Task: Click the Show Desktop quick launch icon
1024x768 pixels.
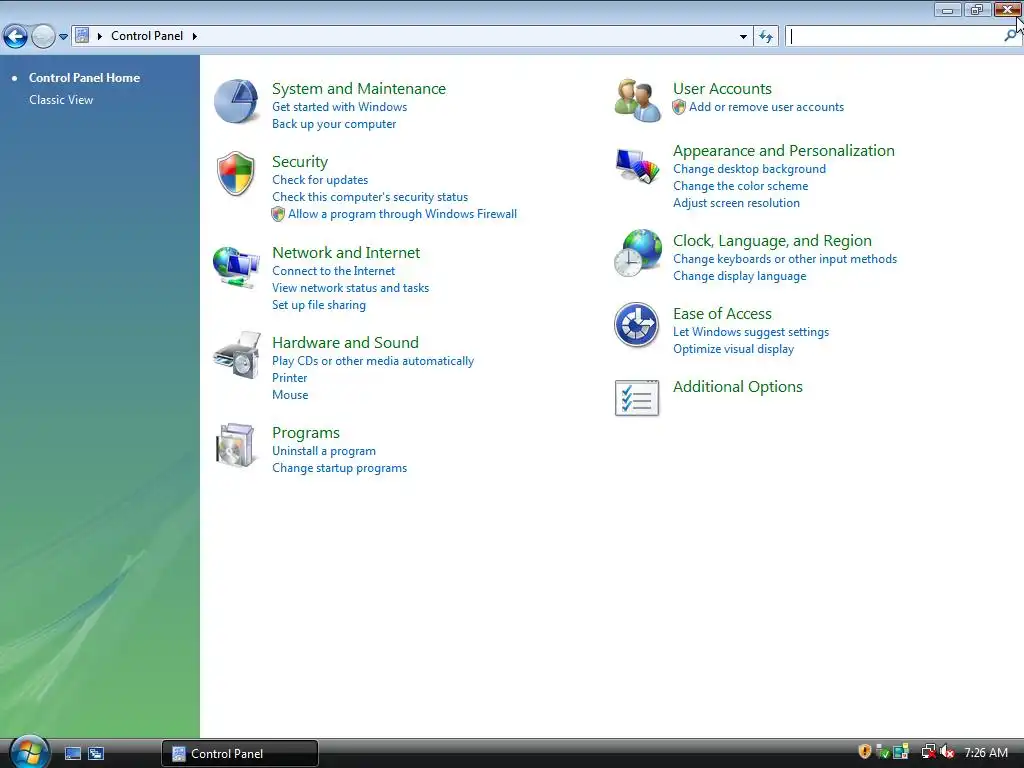Action: [x=72, y=754]
